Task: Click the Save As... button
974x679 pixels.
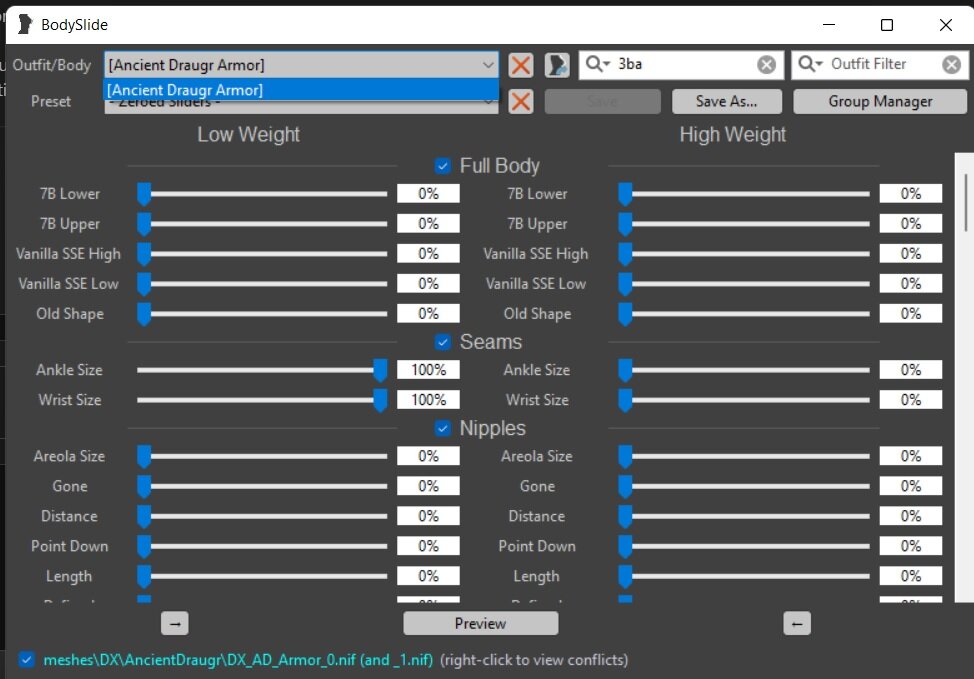Action: [x=727, y=101]
